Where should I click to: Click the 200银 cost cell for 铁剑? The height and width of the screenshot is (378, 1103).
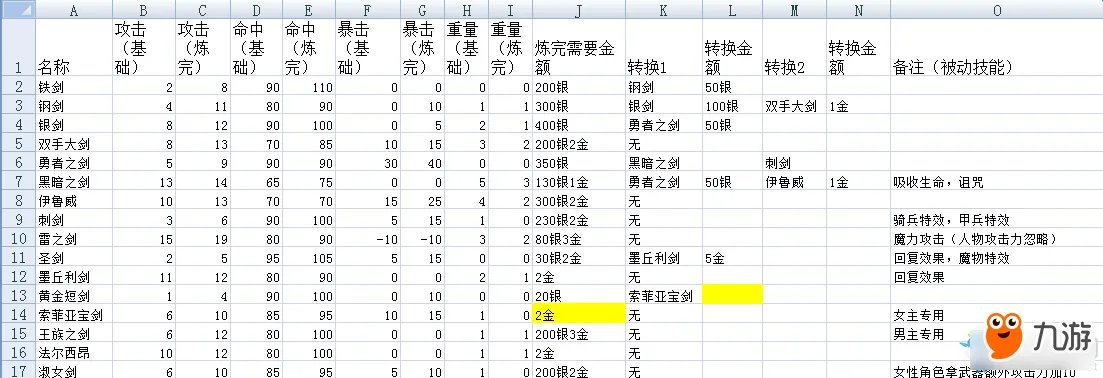(x=578, y=88)
